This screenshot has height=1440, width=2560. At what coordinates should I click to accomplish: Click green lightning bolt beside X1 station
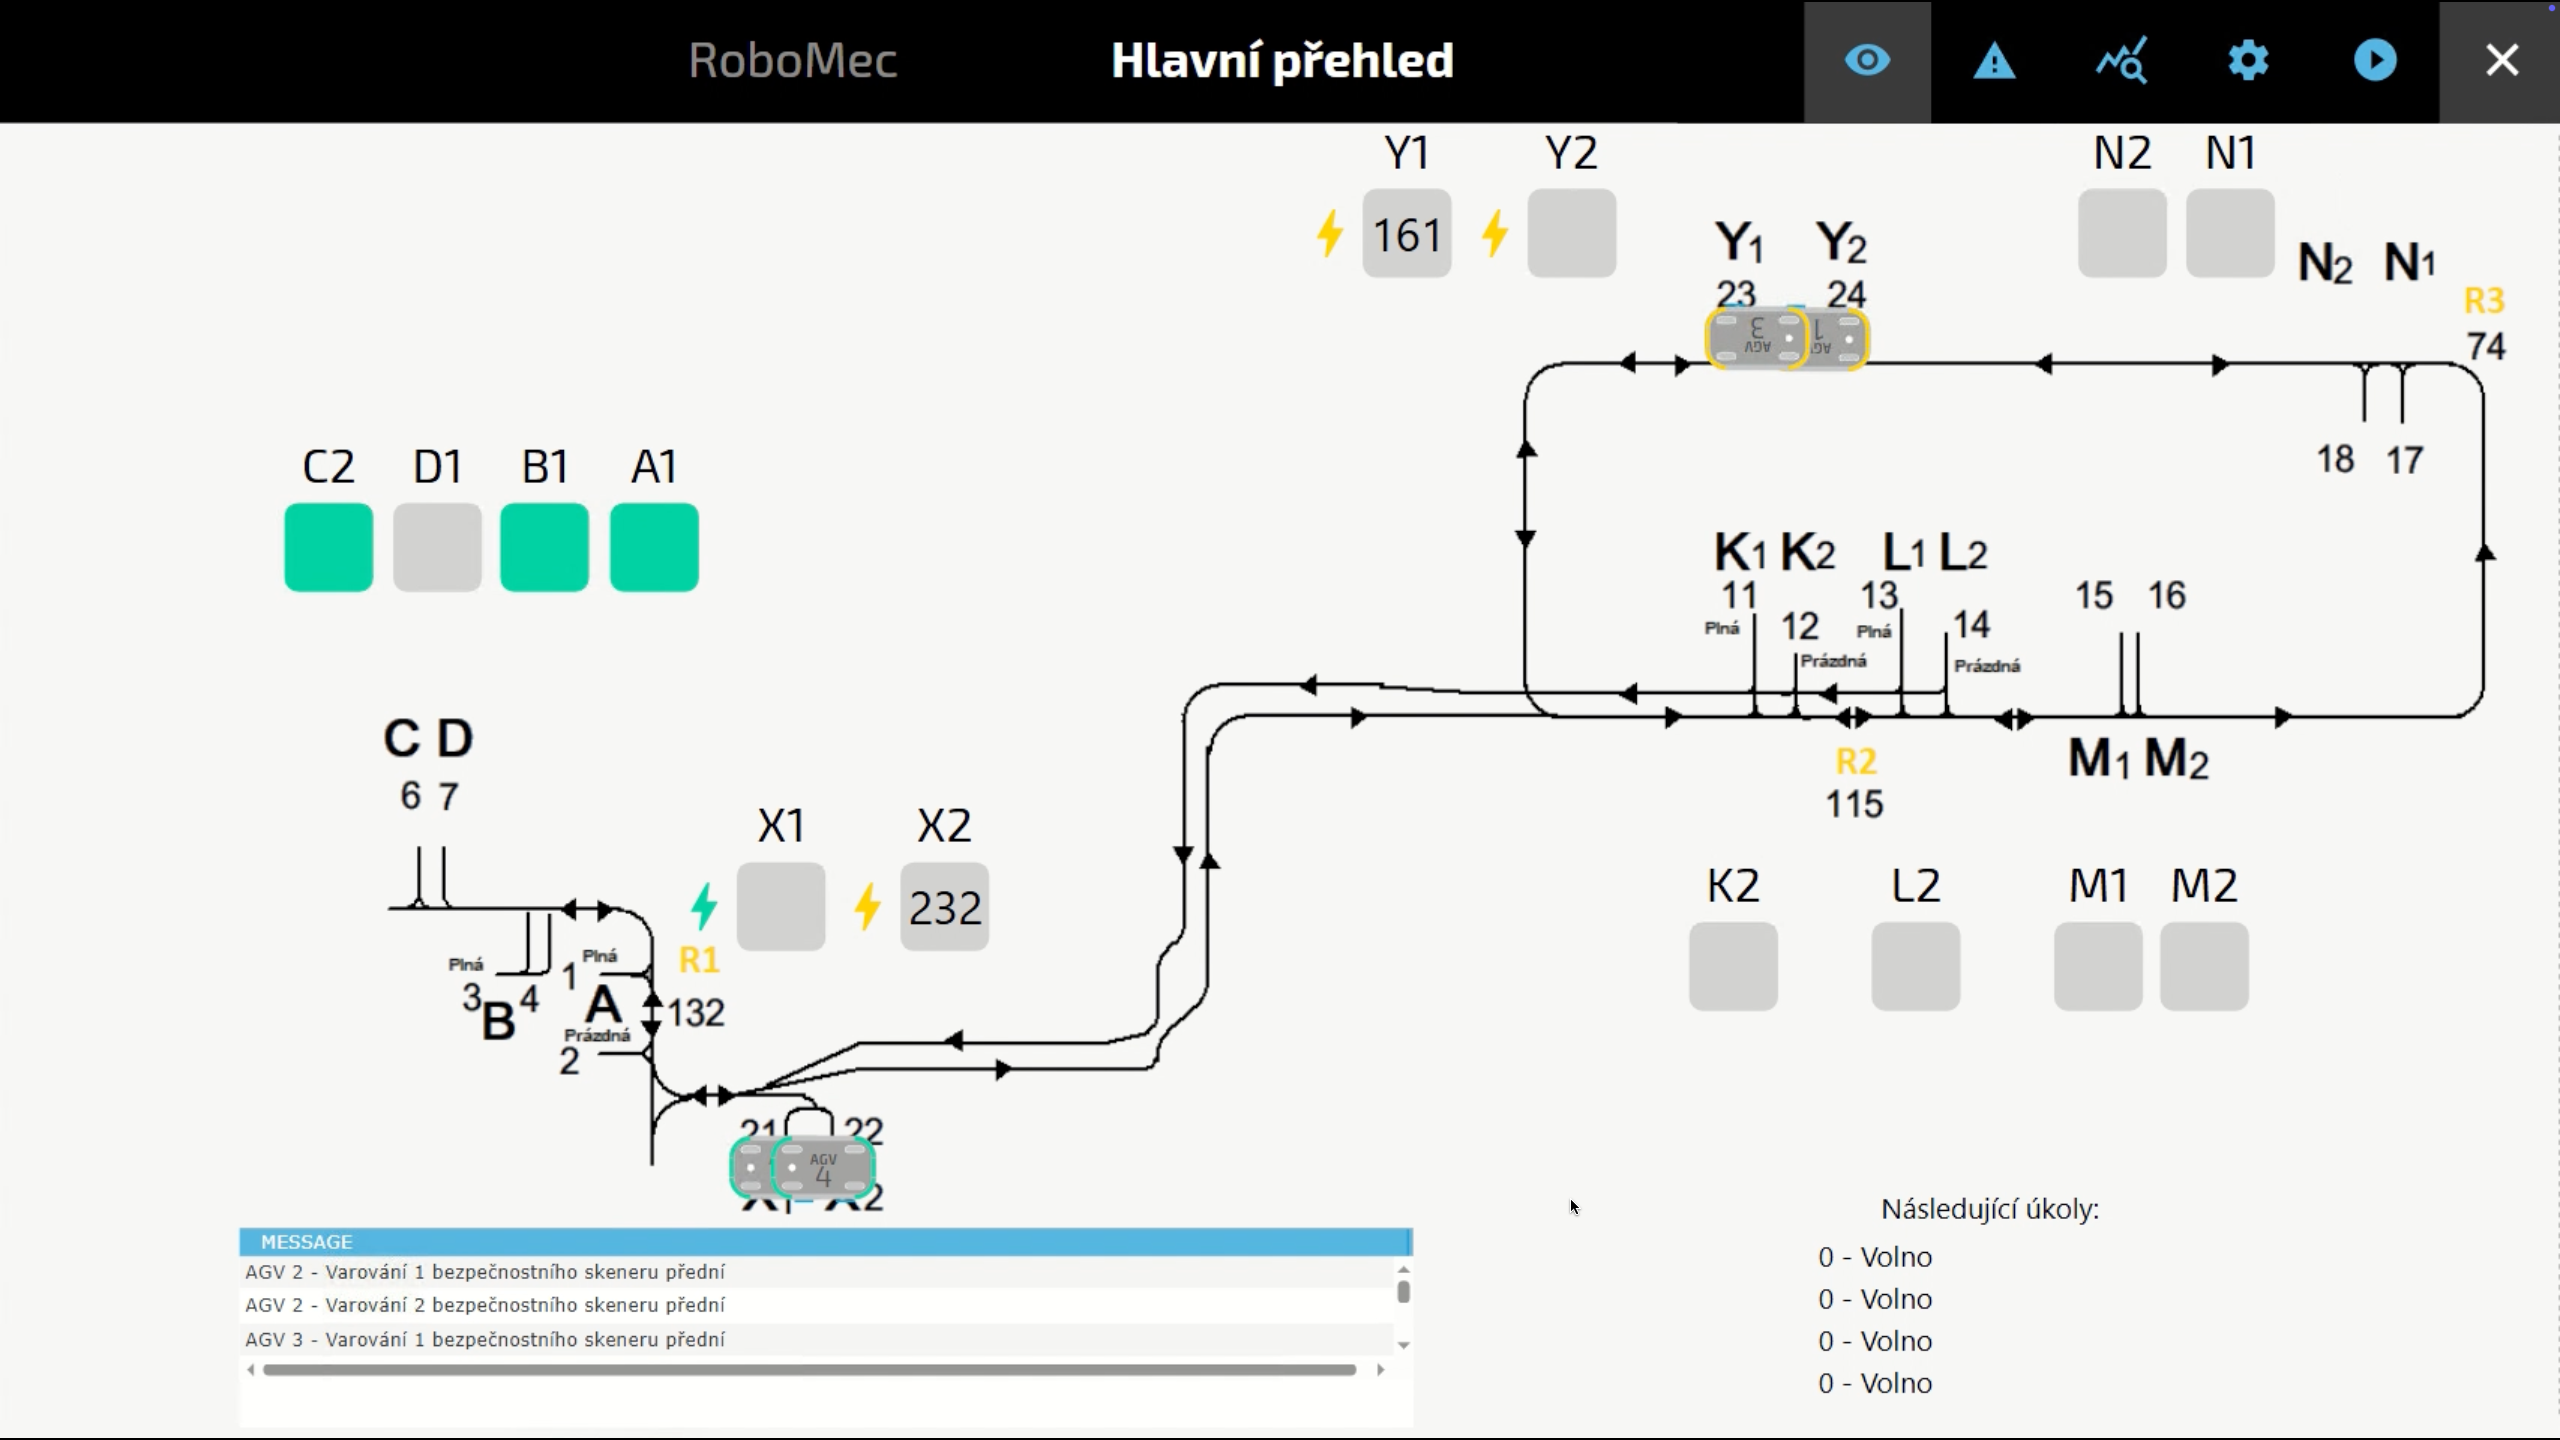pos(704,906)
